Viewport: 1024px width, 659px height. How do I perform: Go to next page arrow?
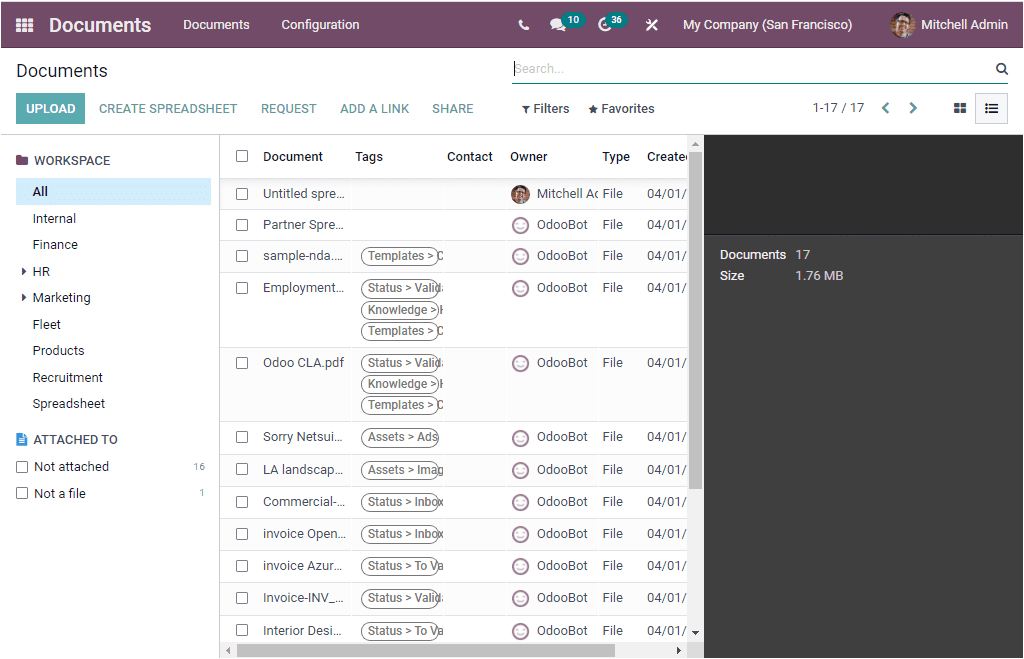(x=913, y=108)
